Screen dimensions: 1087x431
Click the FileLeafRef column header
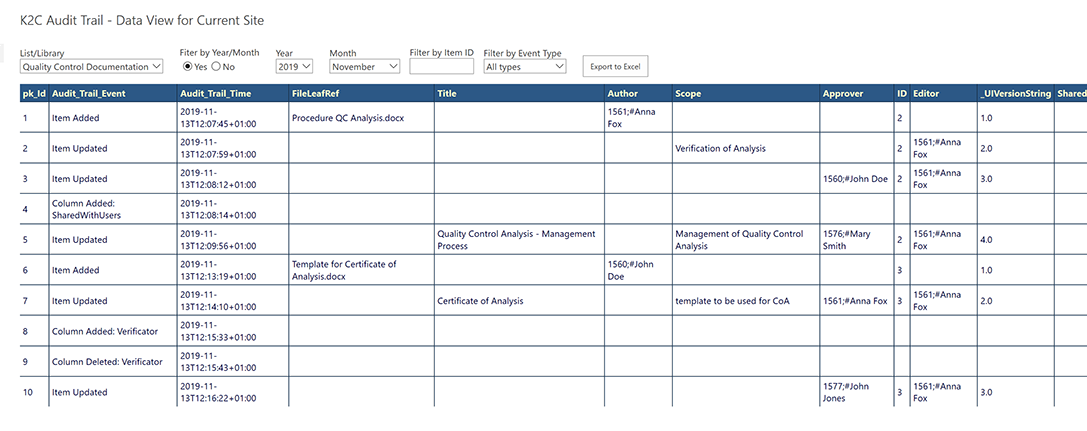point(362,94)
